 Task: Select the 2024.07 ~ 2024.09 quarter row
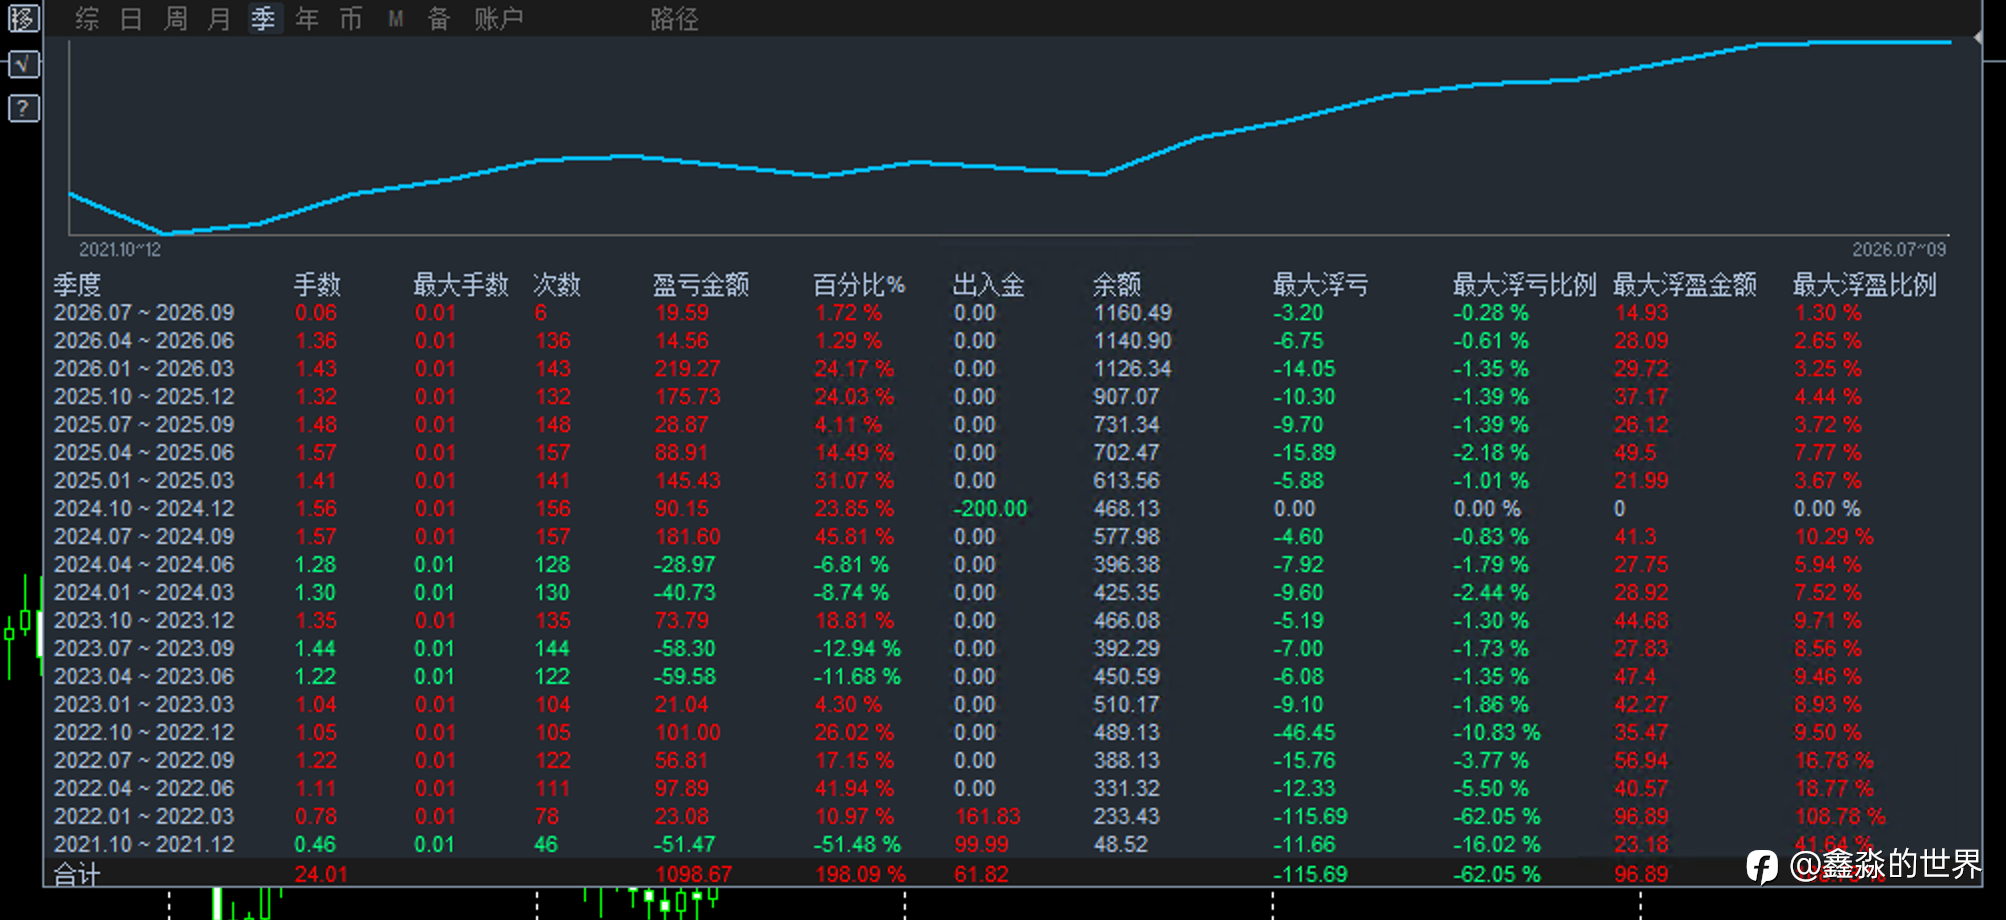tap(1012, 537)
